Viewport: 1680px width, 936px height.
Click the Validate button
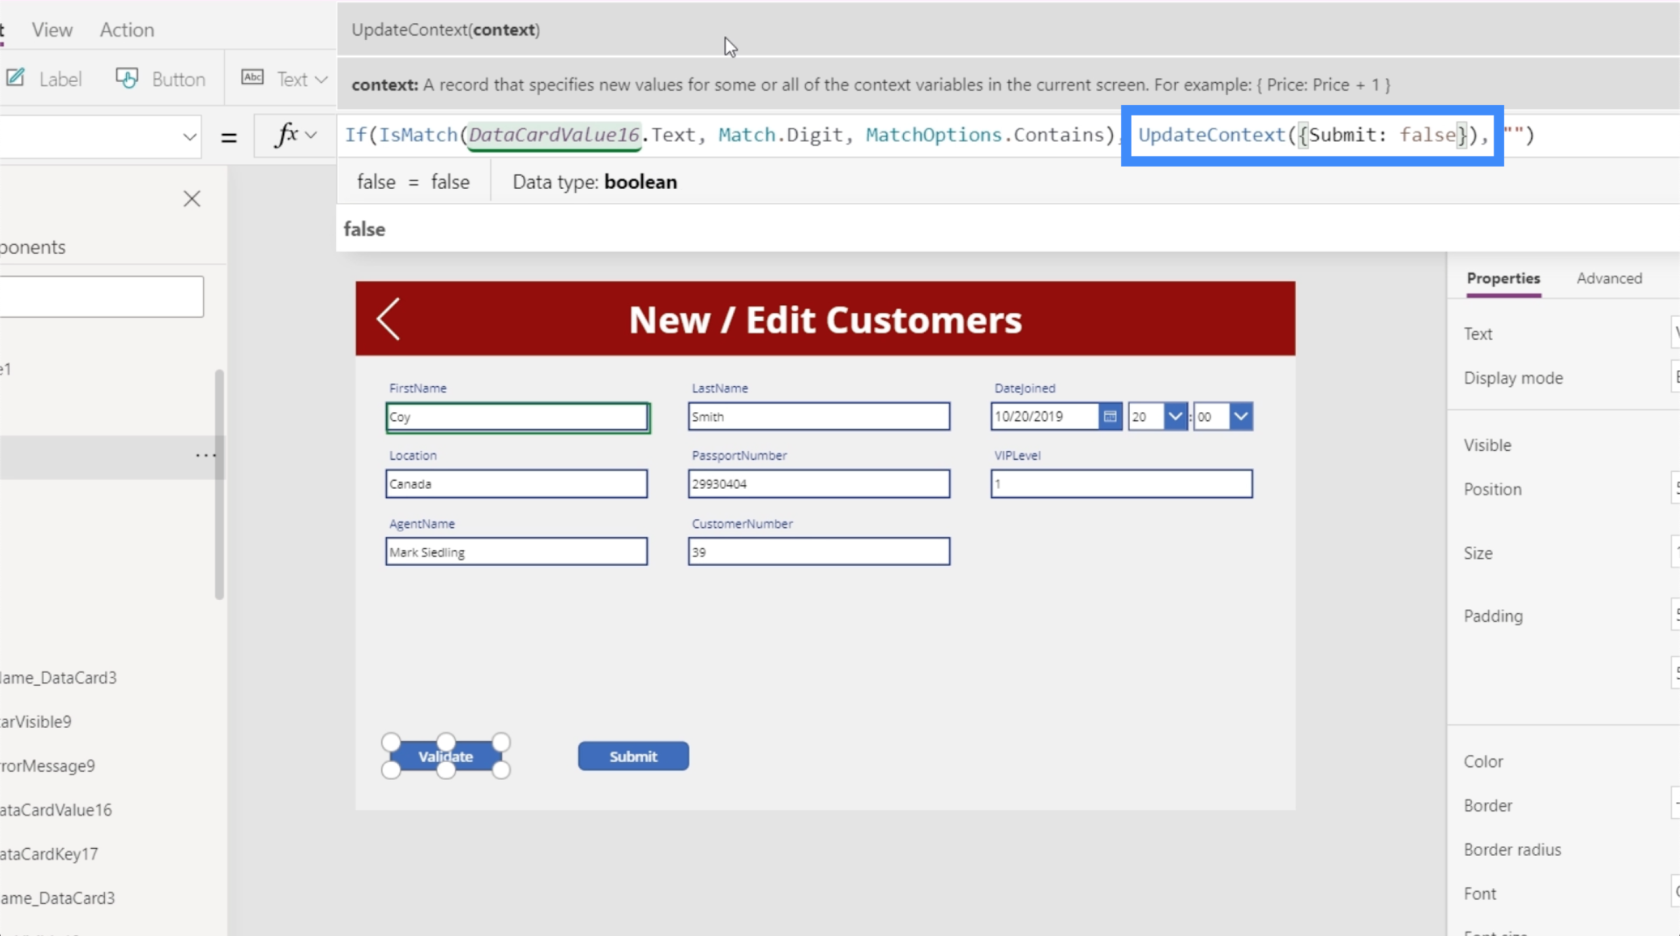coord(446,757)
